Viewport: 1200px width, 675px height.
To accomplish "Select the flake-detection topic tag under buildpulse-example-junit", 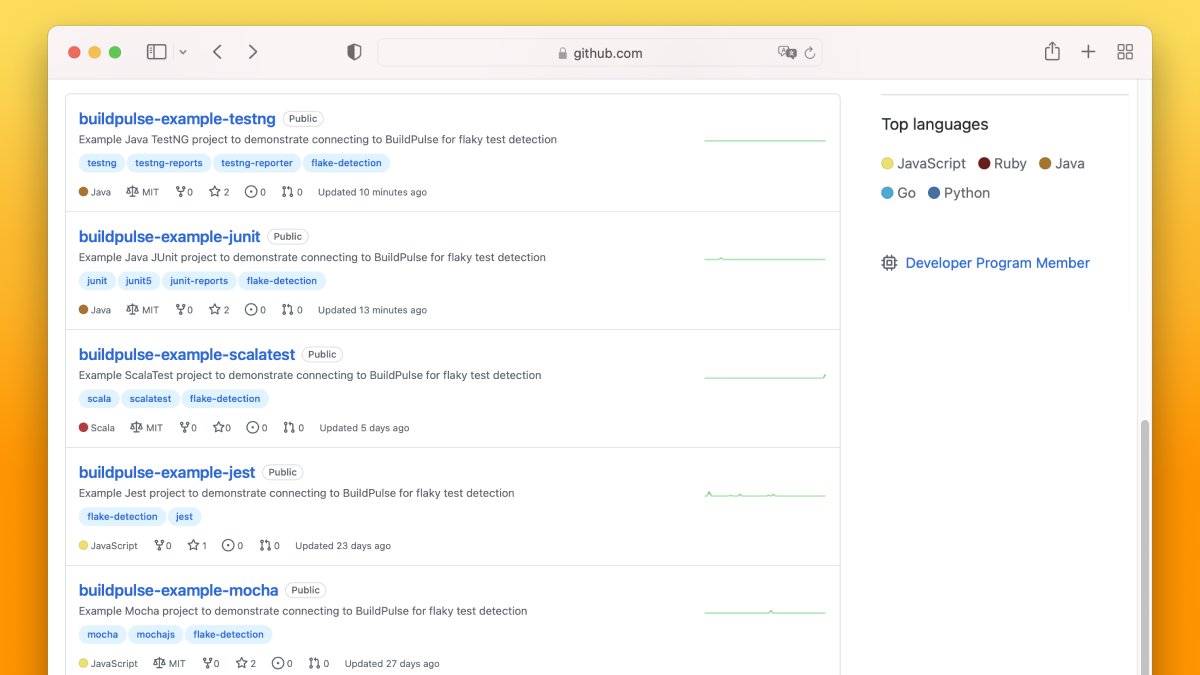I will pos(281,280).
